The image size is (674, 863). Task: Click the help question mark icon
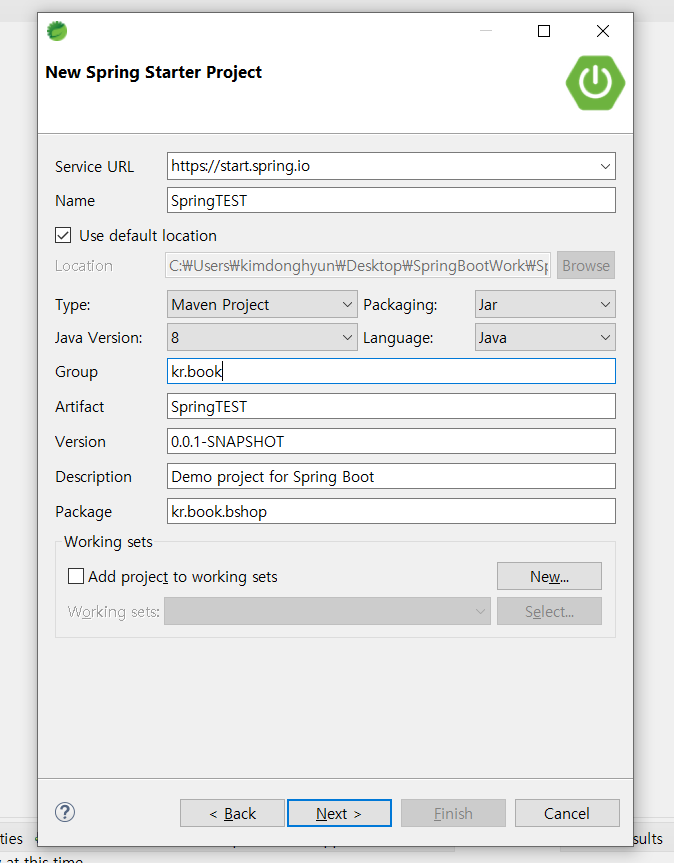[x=65, y=812]
